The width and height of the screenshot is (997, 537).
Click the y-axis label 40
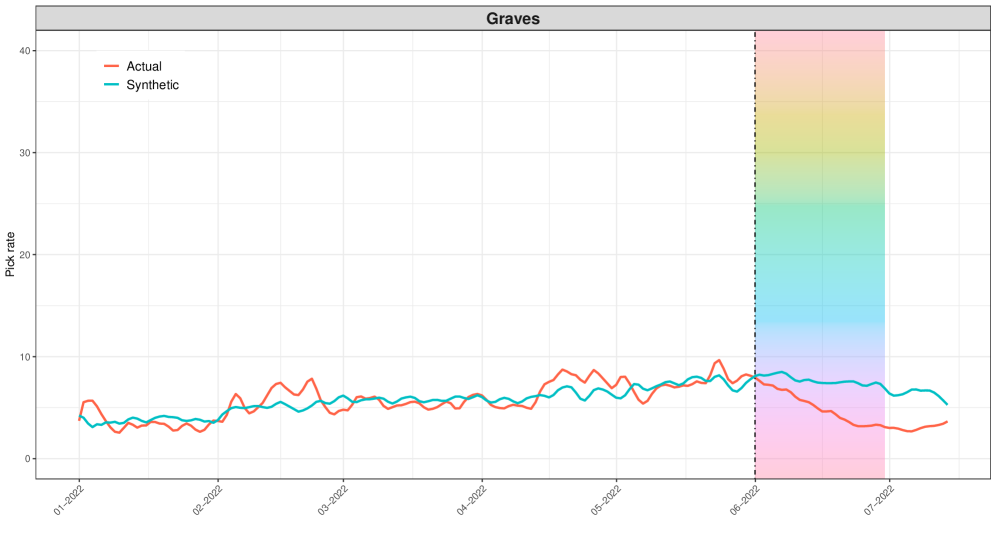pos(25,51)
